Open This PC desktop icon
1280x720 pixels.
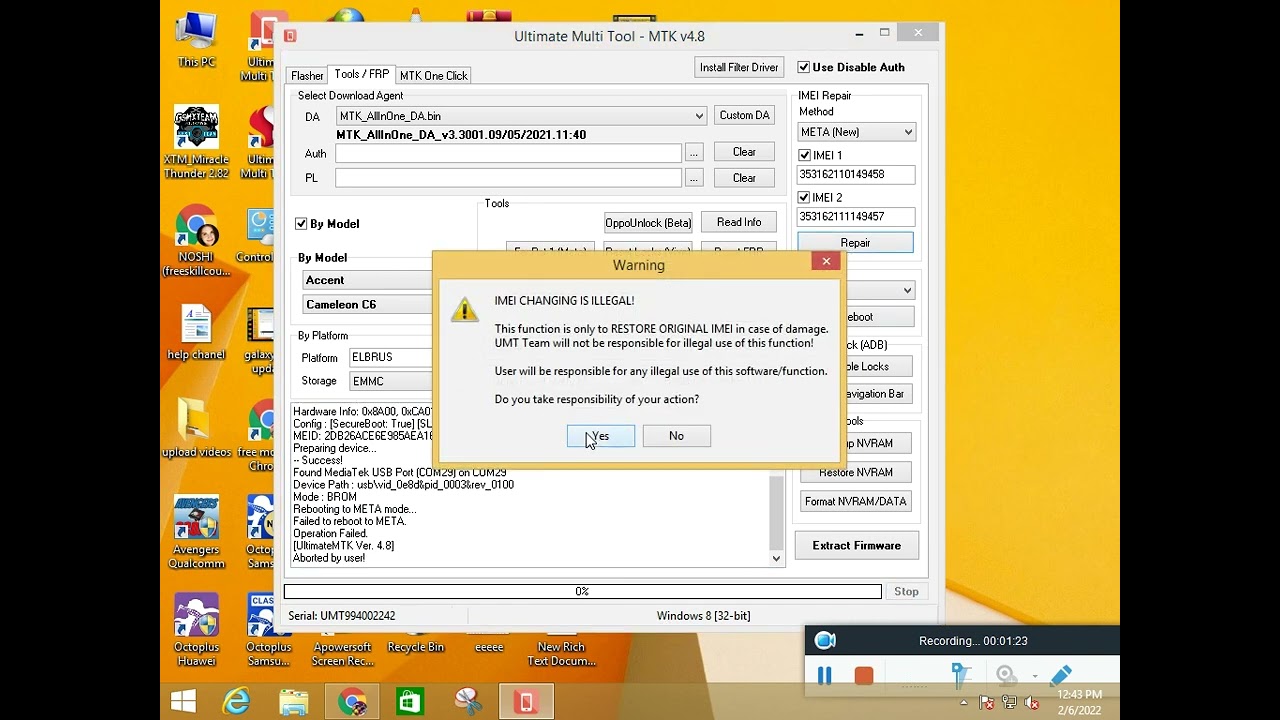click(197, 40)
